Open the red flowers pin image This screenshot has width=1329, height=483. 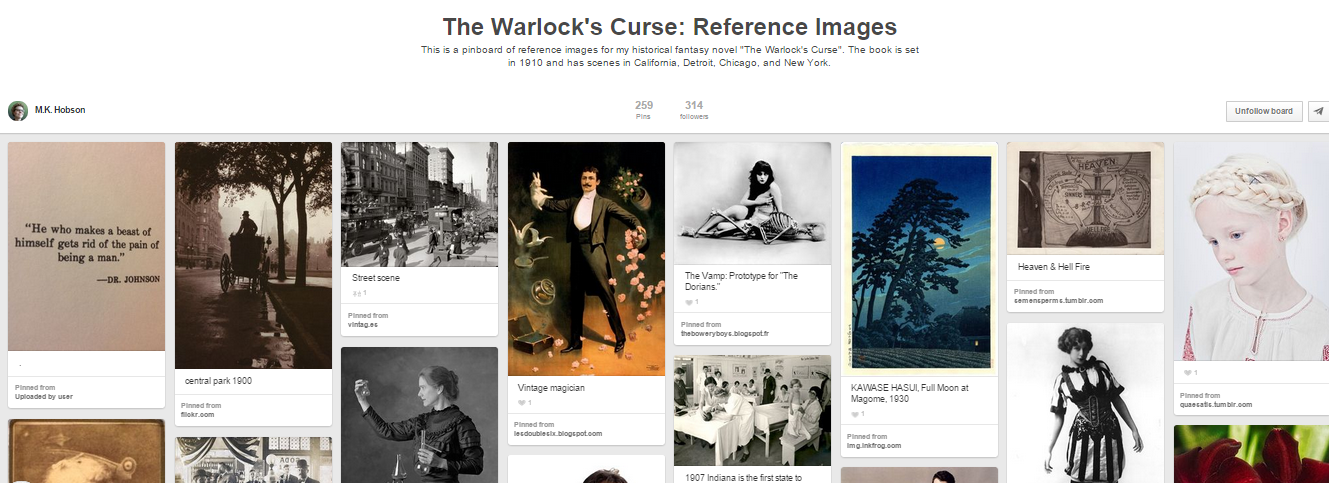(1251, 454)
